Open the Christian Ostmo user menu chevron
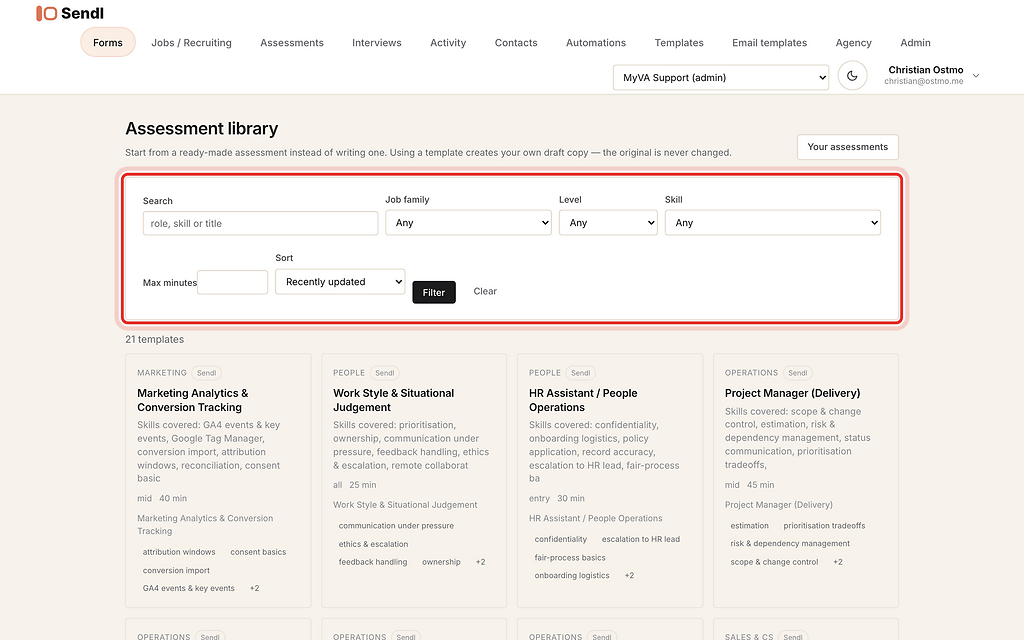This screenshot has height=640, width=1024. point(976,76)
